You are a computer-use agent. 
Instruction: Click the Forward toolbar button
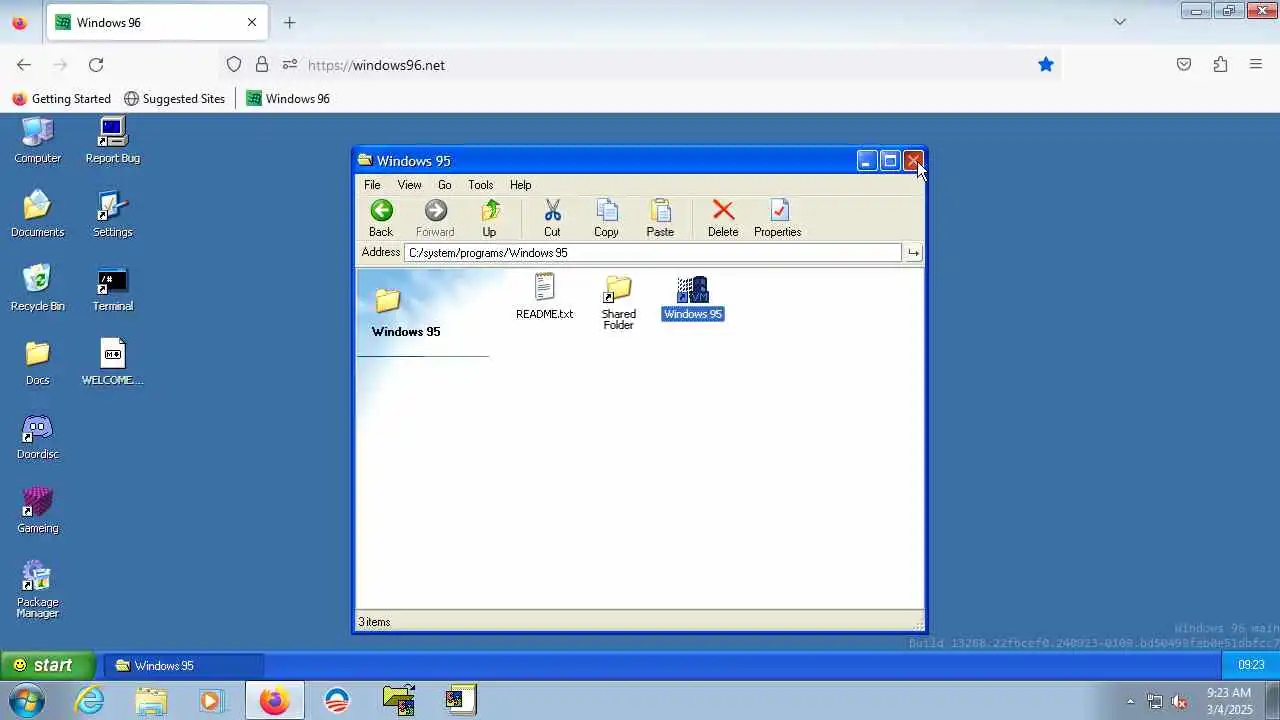(435, 218)
